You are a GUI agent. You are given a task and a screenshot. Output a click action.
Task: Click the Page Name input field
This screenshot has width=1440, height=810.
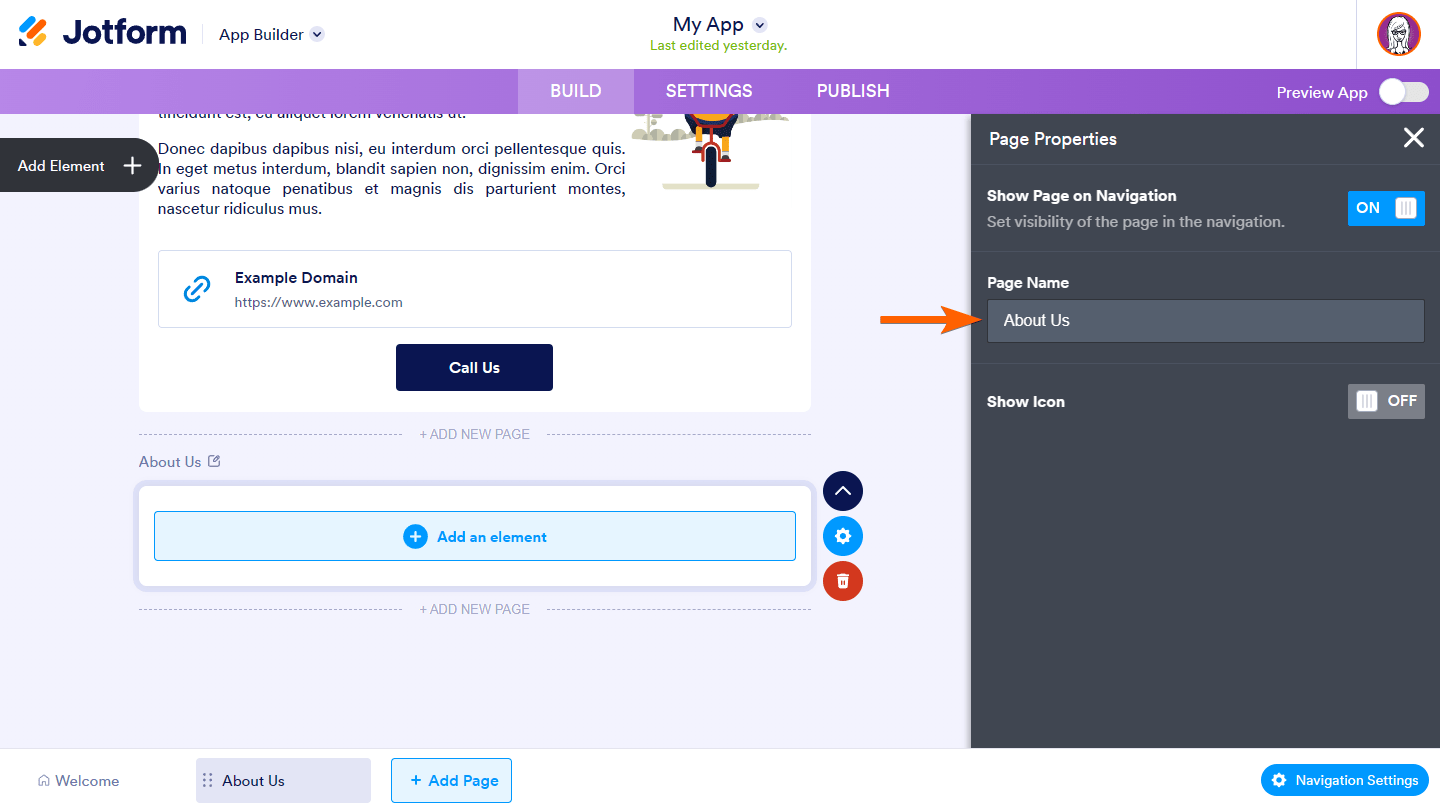1205,321
